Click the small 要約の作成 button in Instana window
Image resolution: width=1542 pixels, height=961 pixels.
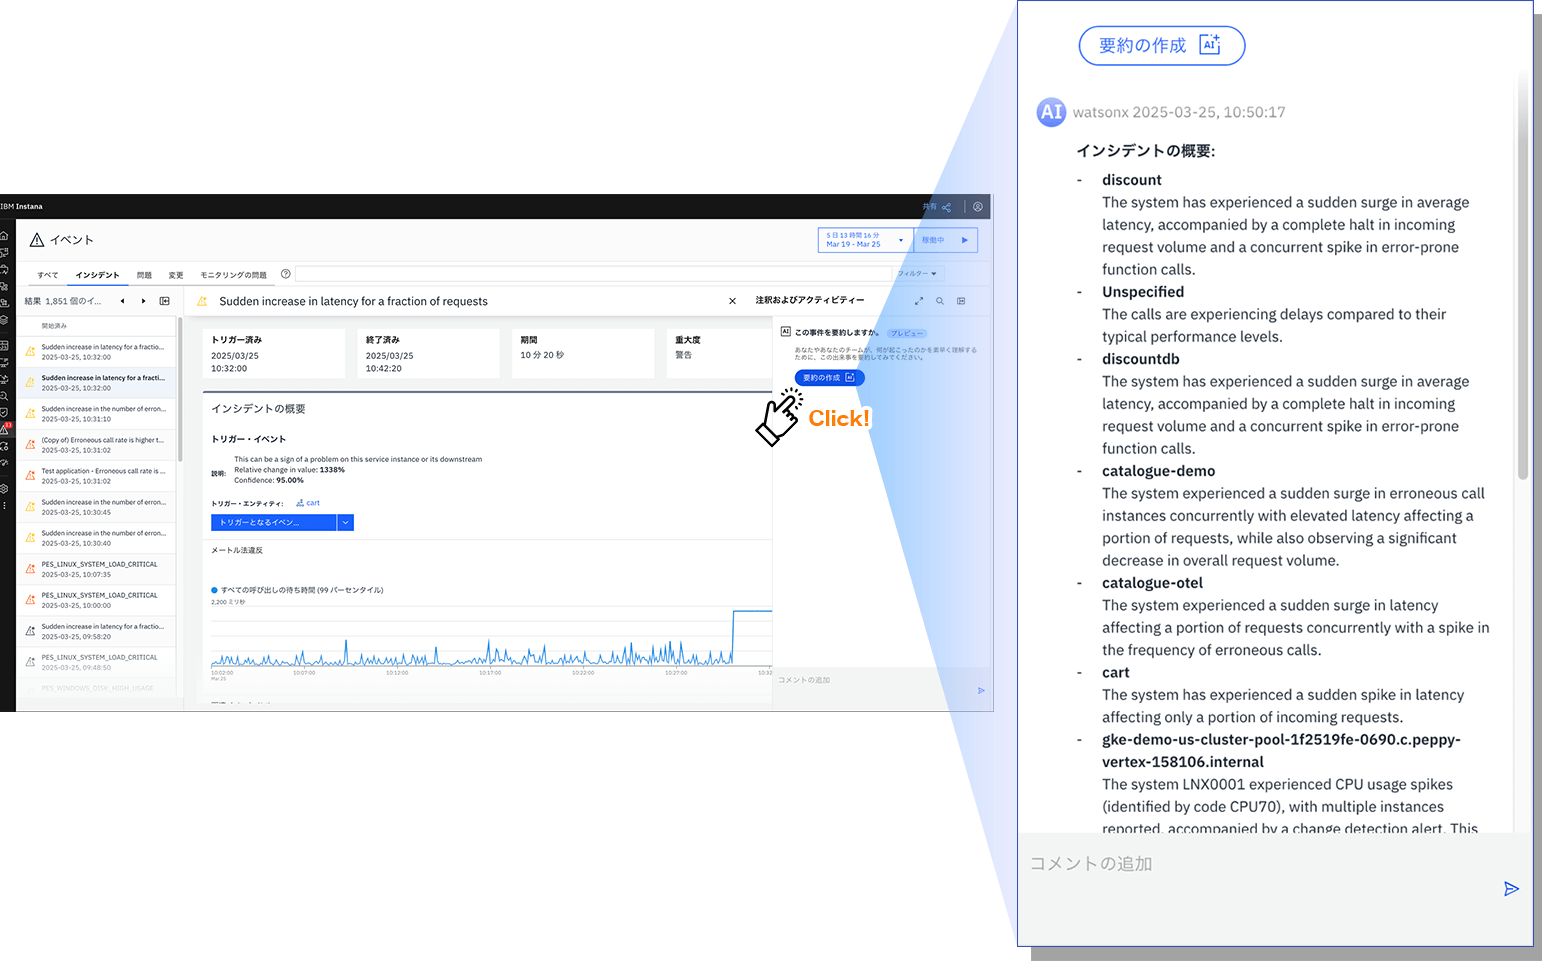pyautogui.click(x=829, y=378)
